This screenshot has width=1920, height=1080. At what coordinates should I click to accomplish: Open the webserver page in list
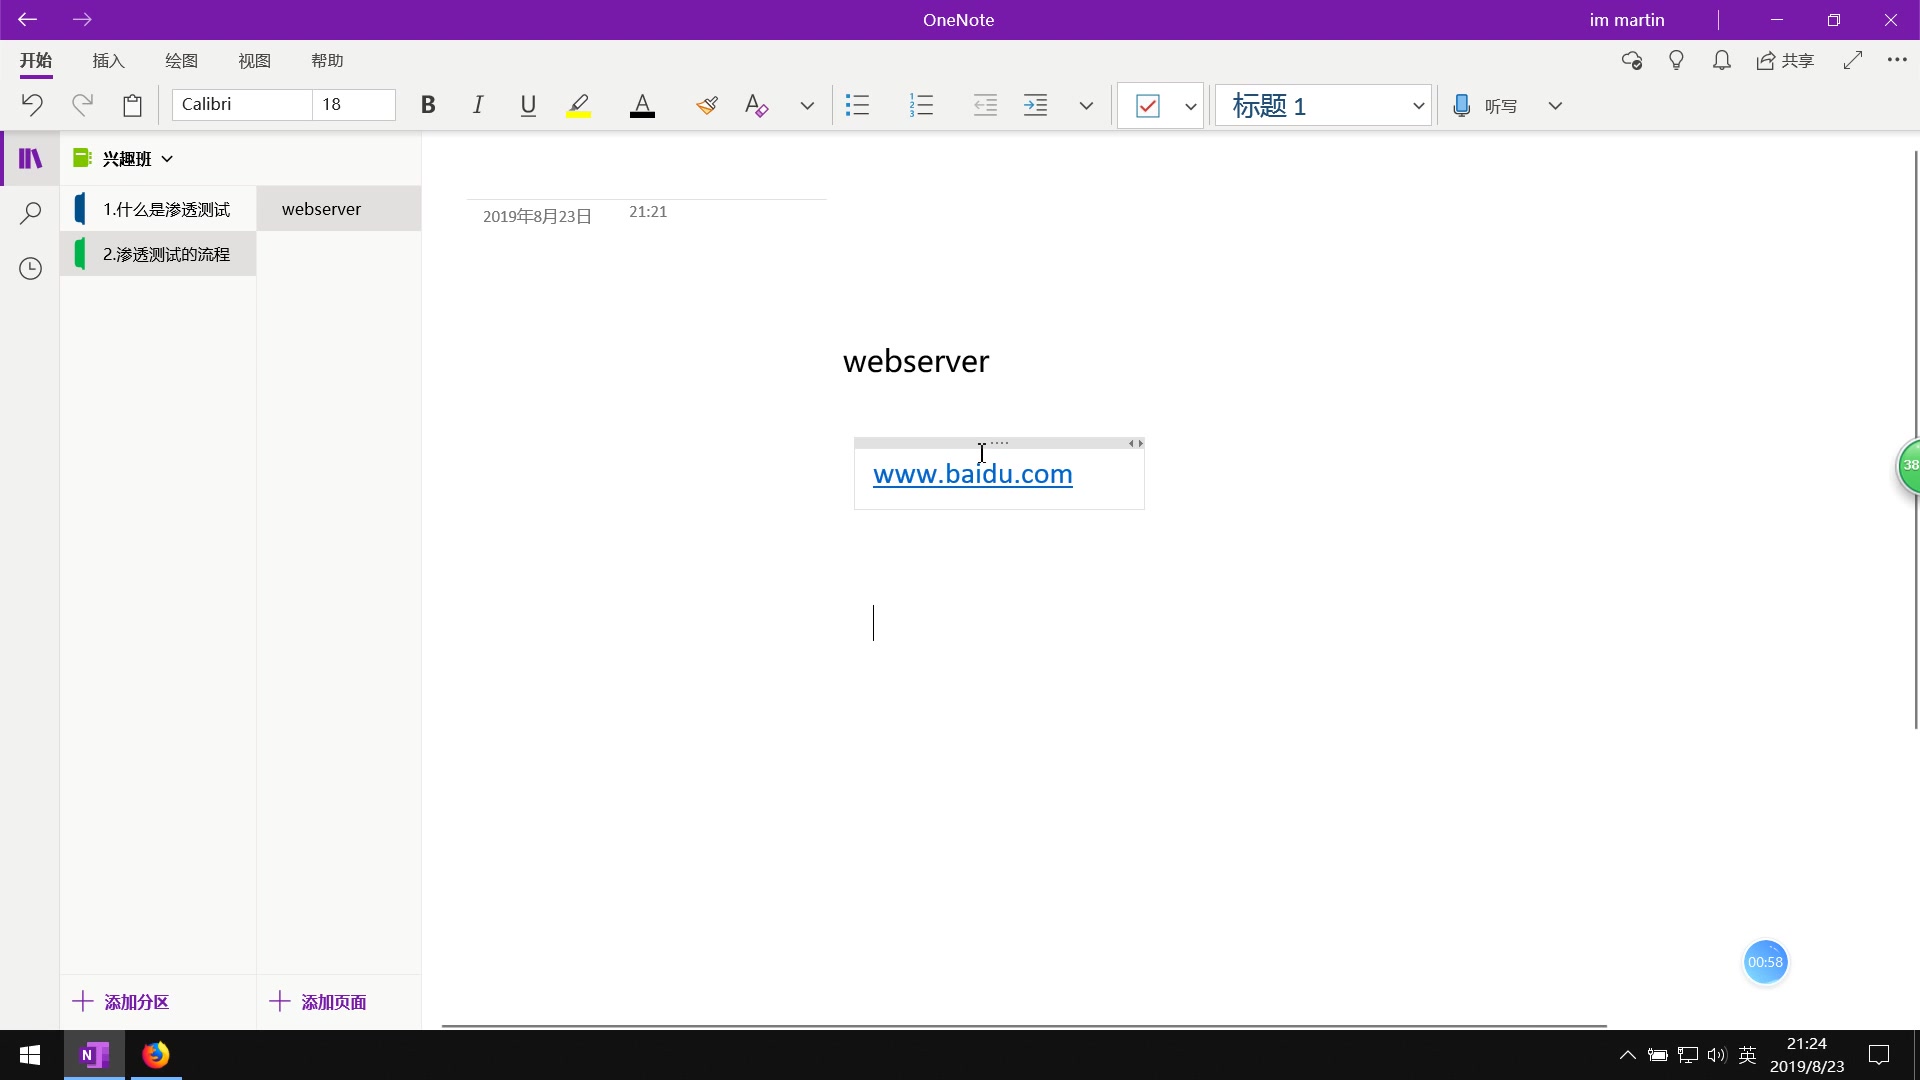(x=339, y=208)
